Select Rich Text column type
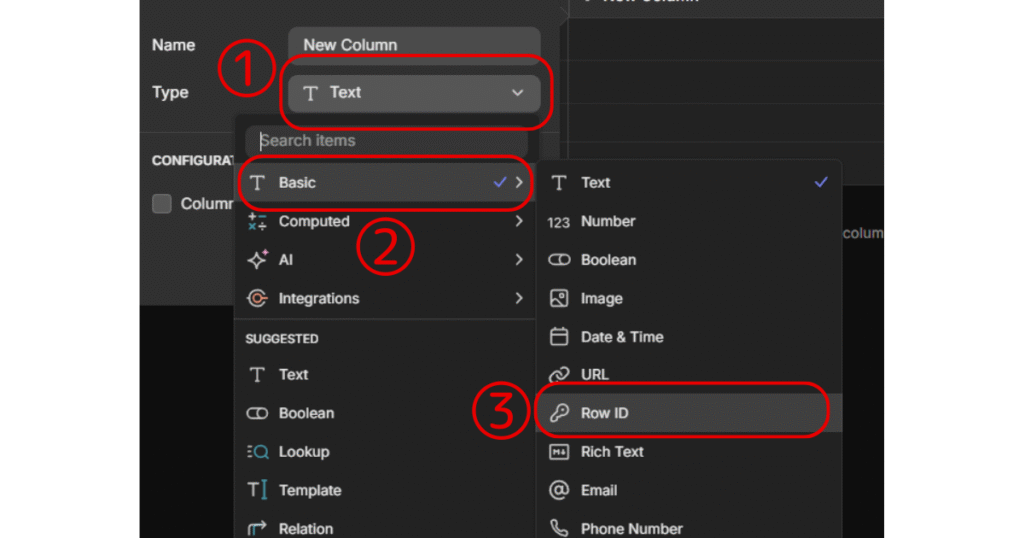 (689, 452)
